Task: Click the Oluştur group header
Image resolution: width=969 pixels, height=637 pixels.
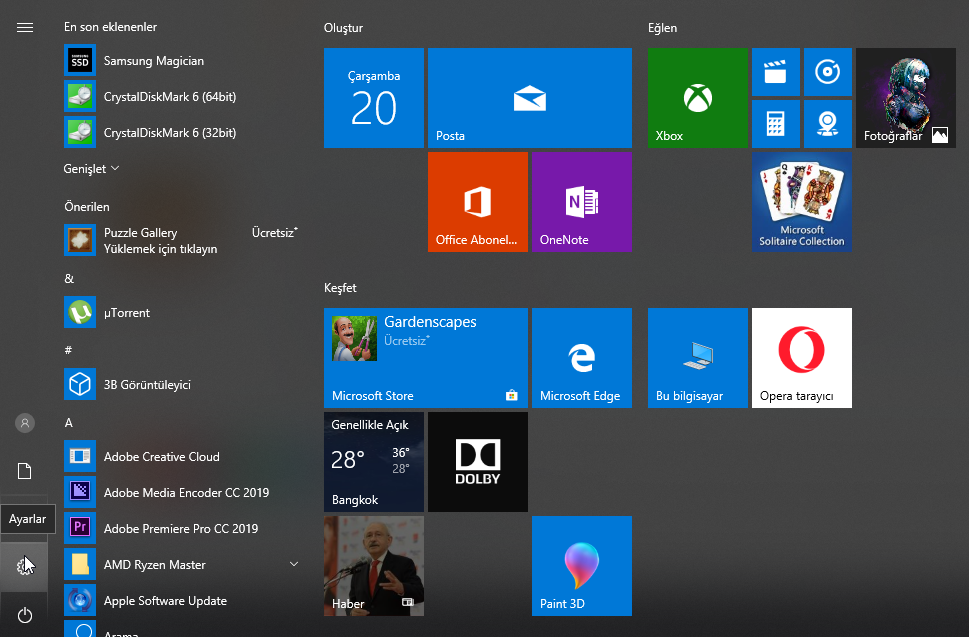Action: (344, 28)
